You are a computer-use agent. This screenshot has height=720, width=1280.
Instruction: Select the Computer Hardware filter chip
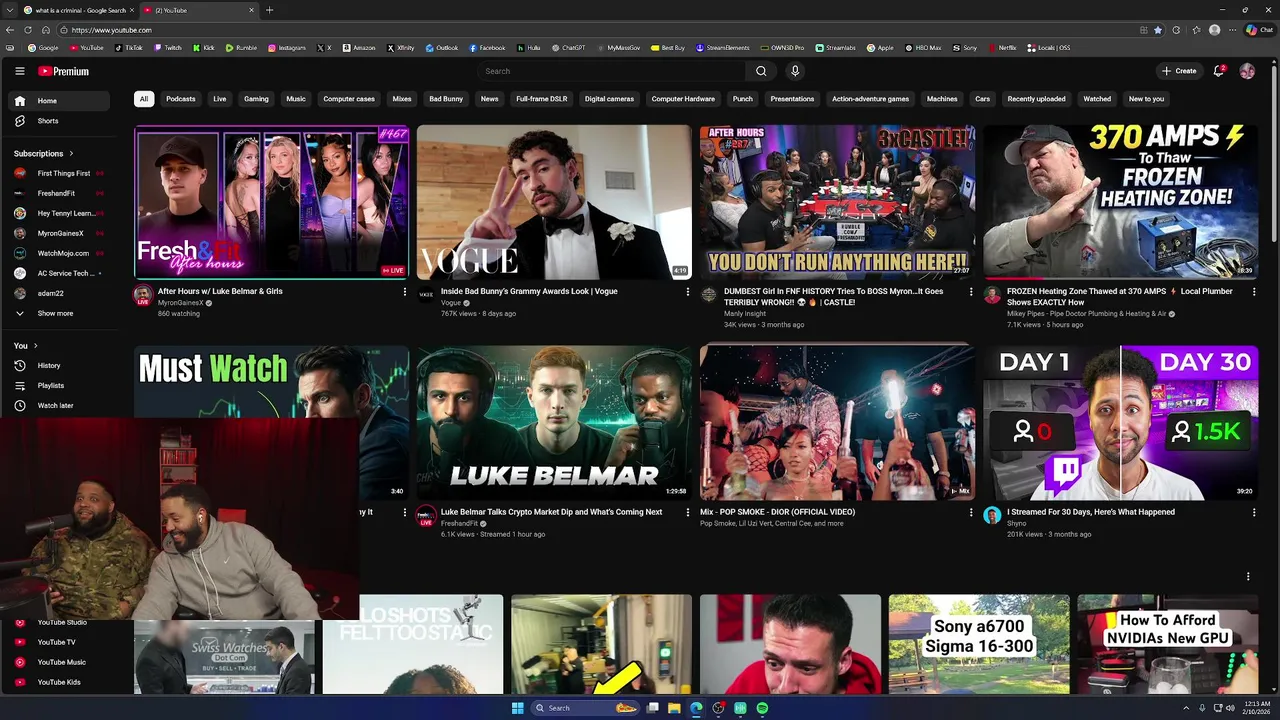[683, 99]
